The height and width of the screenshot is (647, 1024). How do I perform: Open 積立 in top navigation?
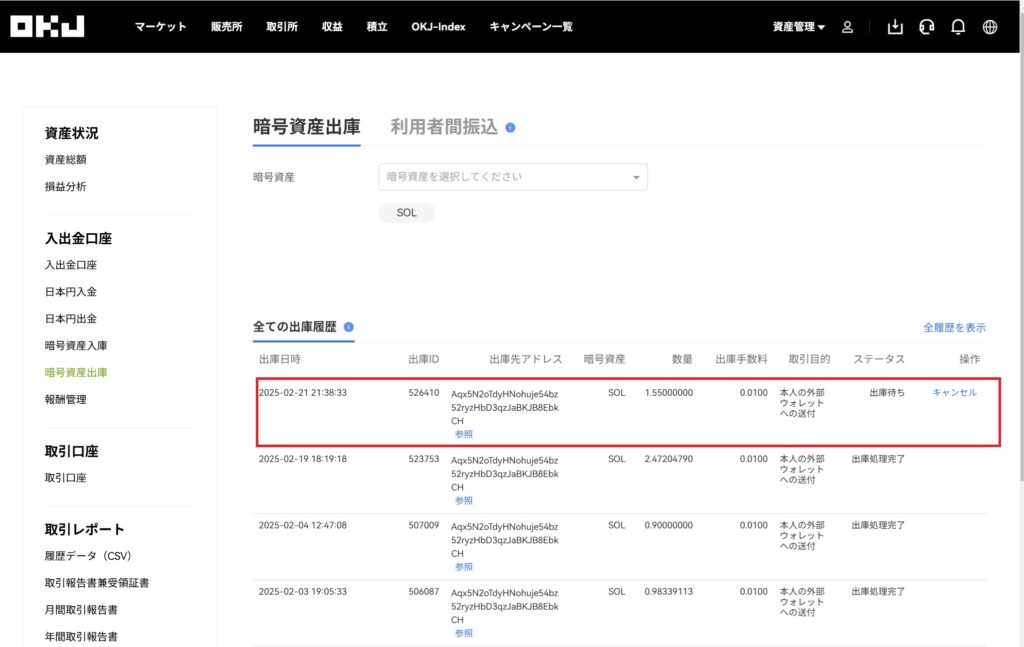377,27
